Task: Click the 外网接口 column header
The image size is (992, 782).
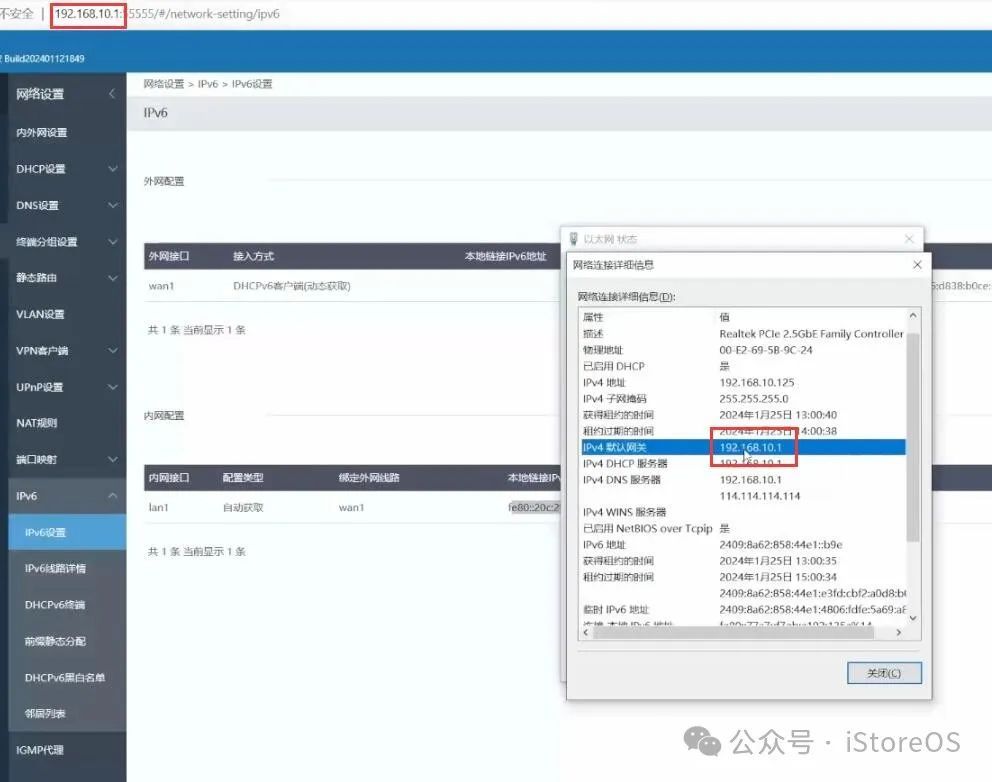Action: pyautogui.click(x=169, y=256)
